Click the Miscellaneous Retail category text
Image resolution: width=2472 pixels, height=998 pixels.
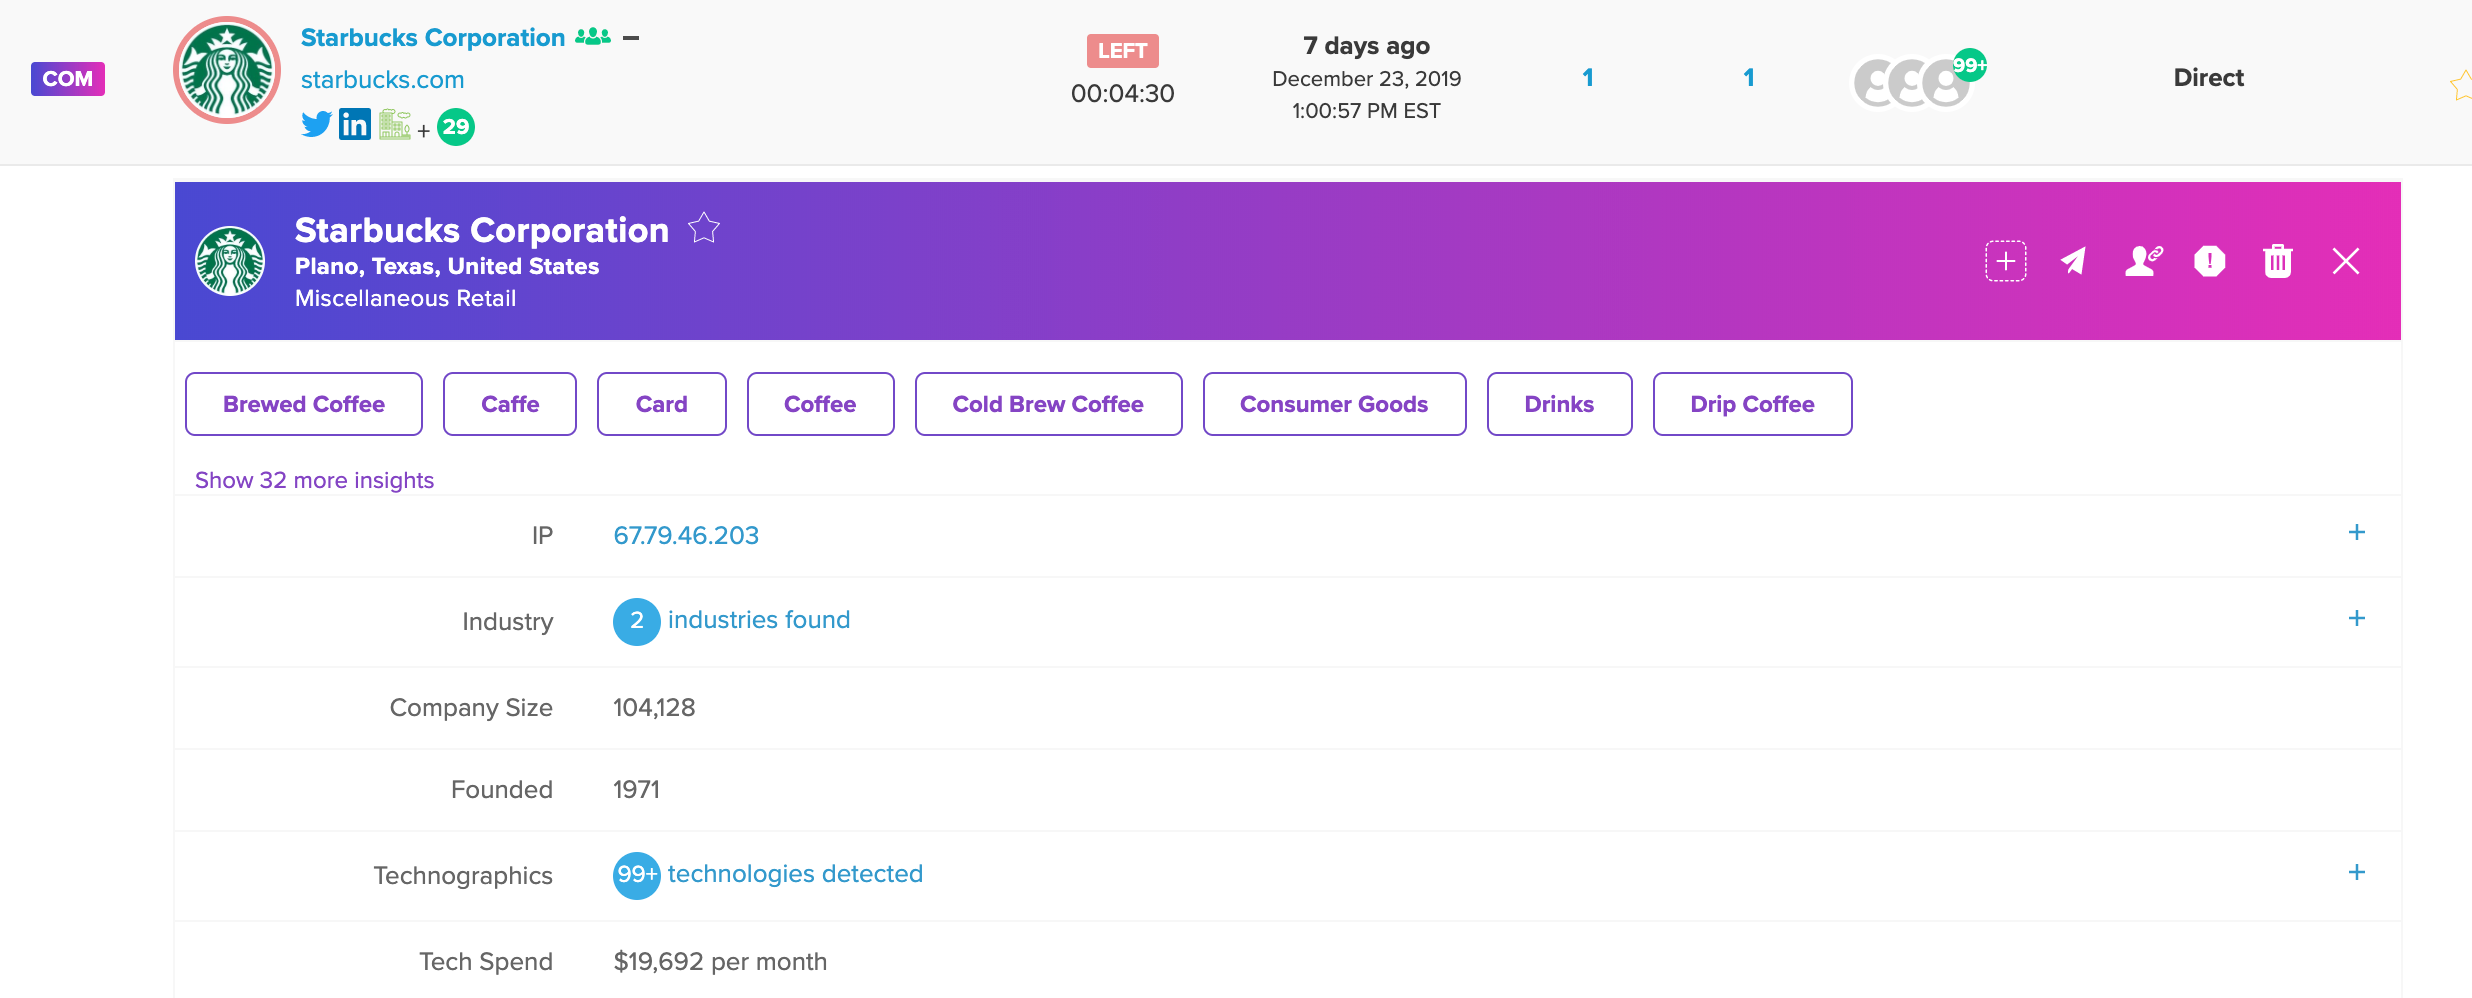[x=405, y=298]
